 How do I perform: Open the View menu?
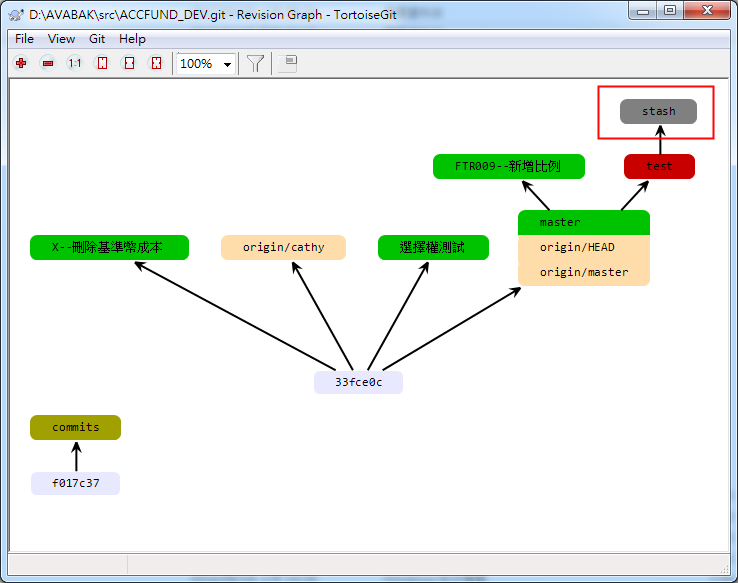pyautogui.click(x=61, y=39)
